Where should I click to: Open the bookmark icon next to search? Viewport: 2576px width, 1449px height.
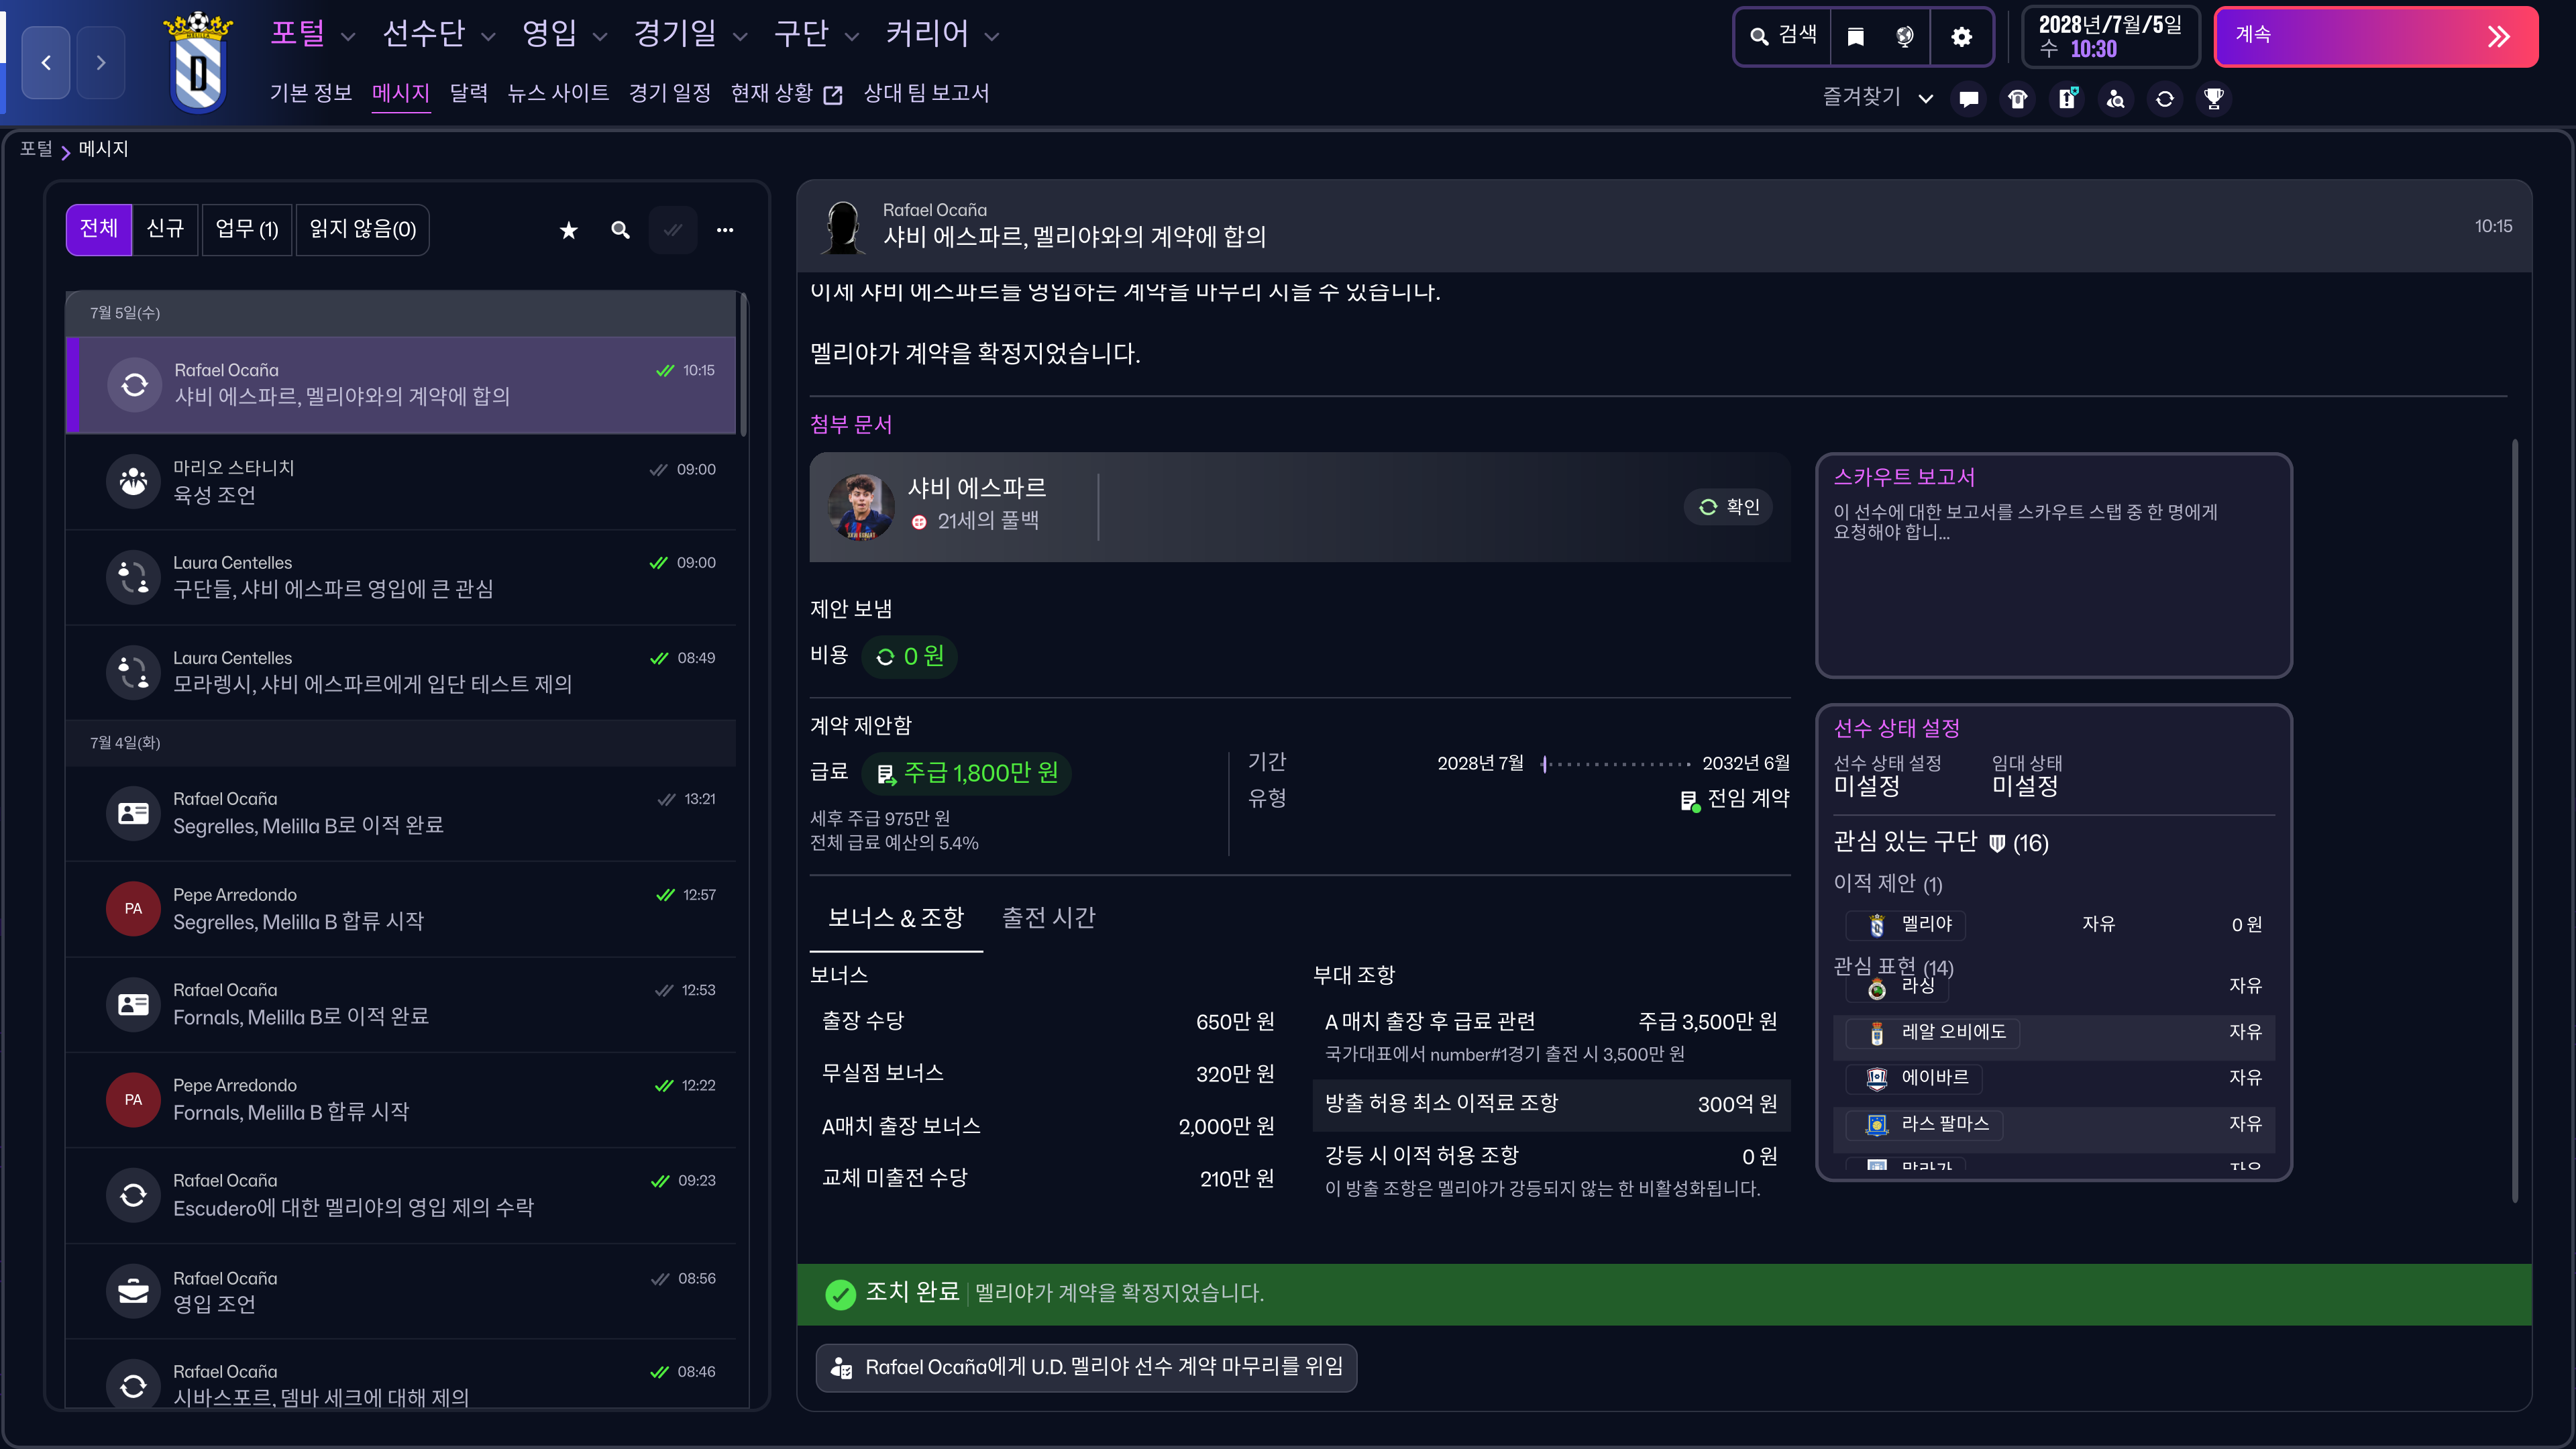point(1855,37)
